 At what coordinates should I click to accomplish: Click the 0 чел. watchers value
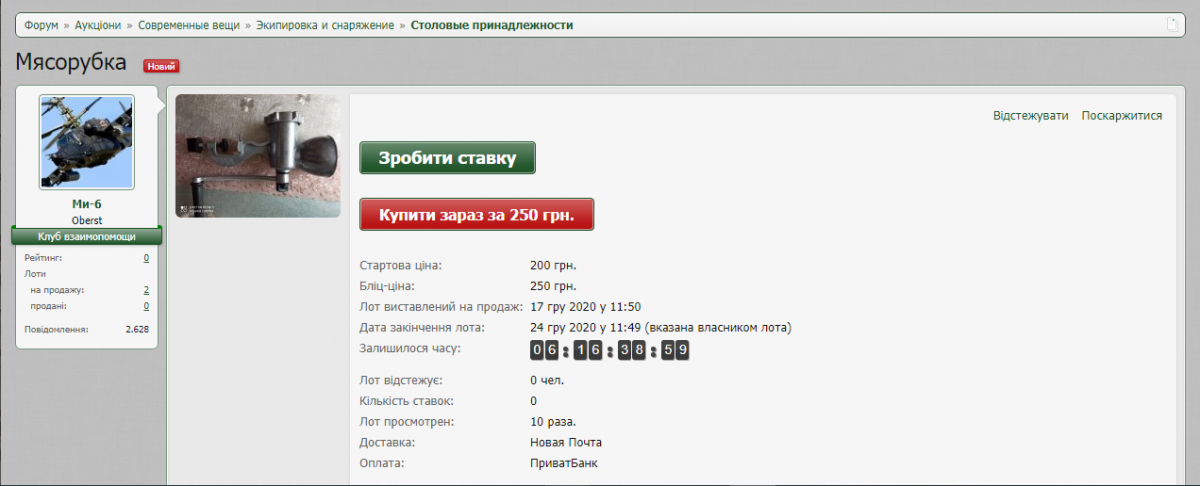[x=547, y=380]
